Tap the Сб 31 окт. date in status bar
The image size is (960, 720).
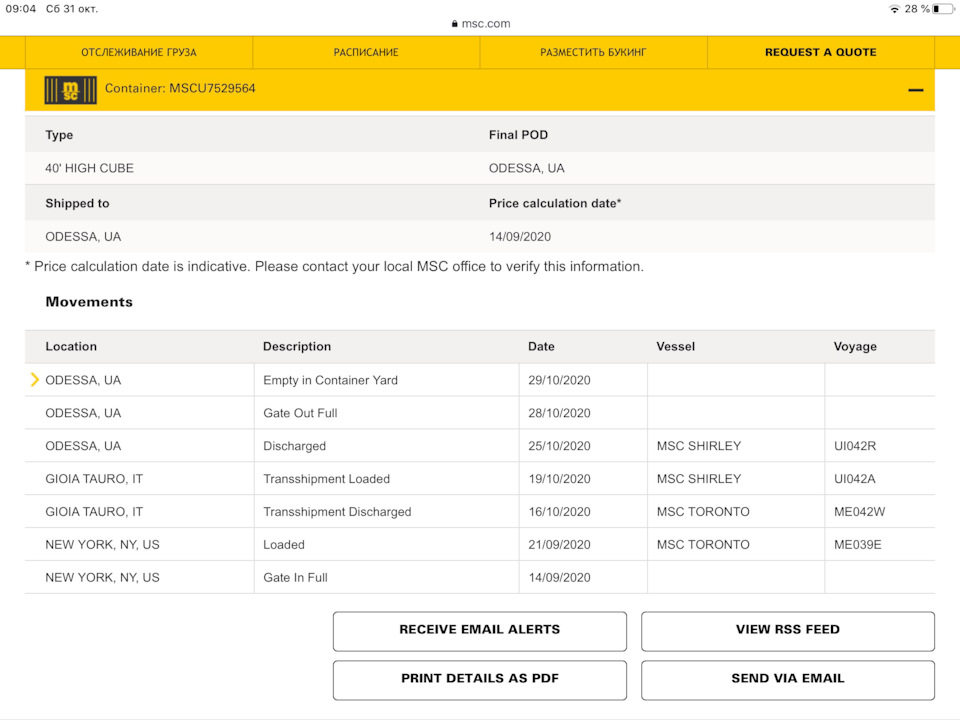72,9
